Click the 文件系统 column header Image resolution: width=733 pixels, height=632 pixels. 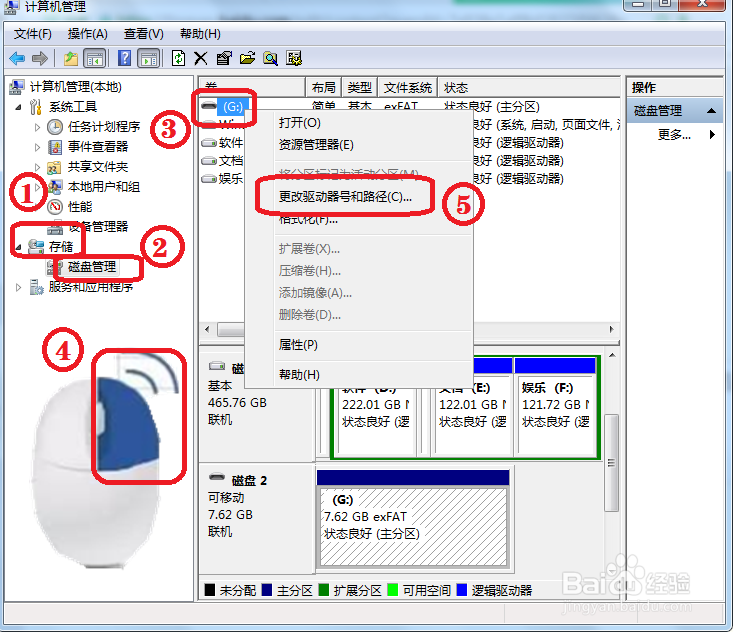408,87
